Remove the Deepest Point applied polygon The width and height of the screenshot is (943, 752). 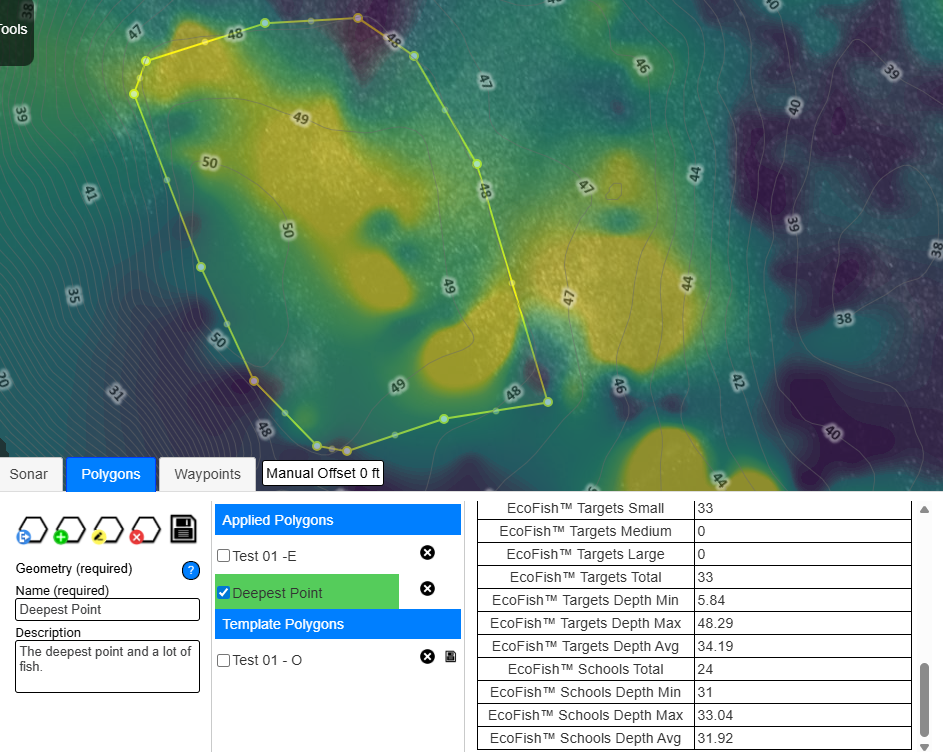pos(427,588)
